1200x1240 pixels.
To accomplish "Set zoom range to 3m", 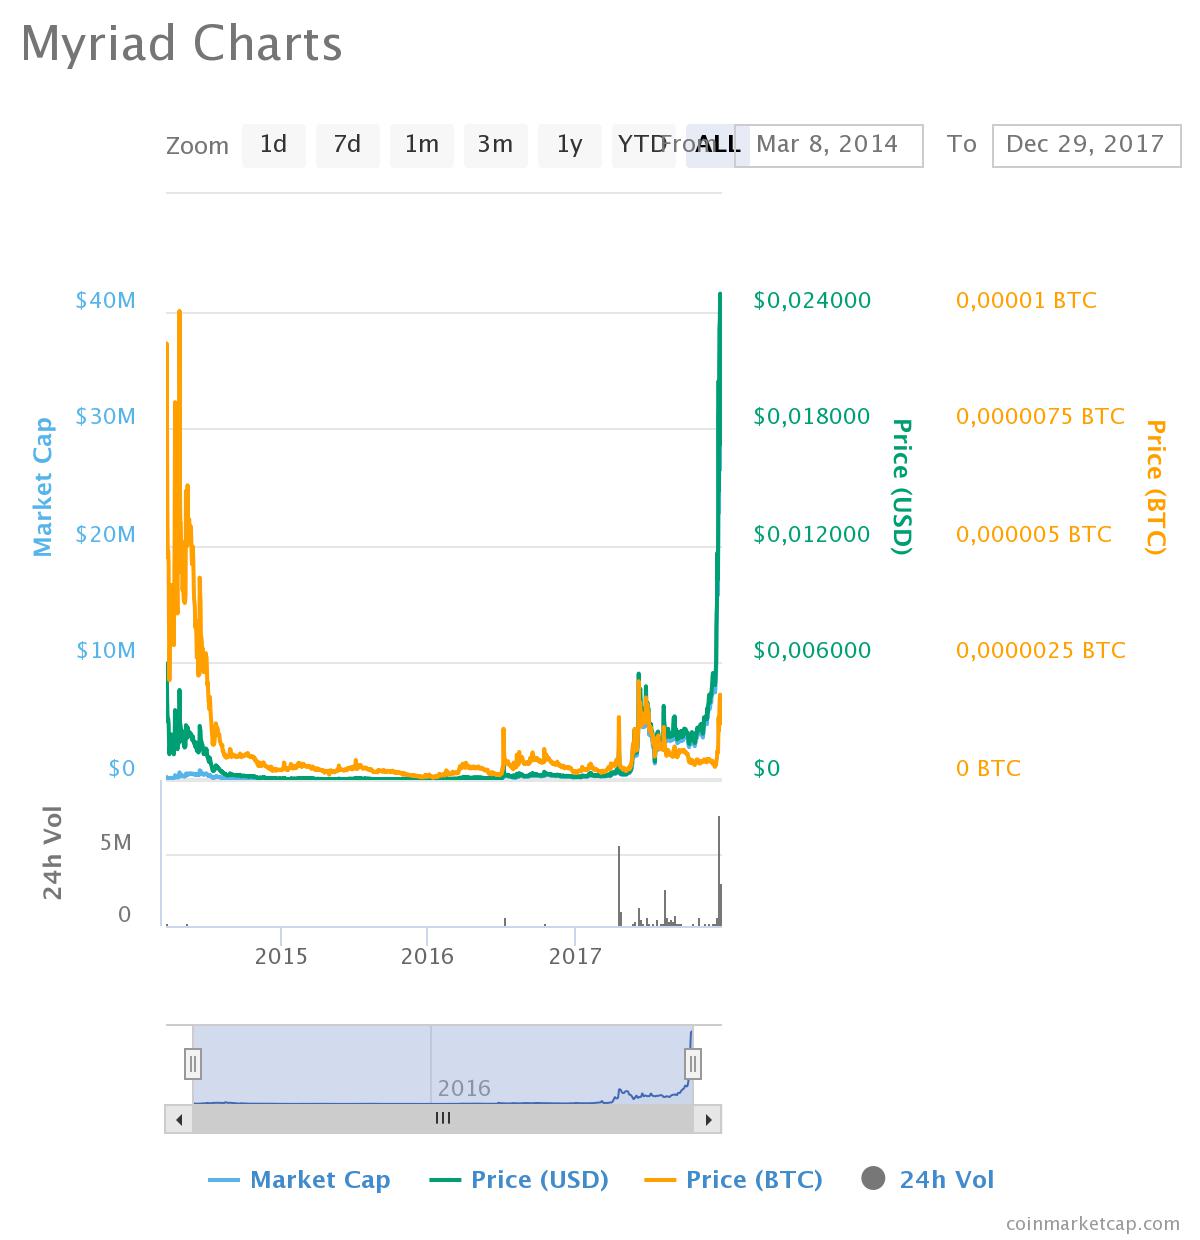I will (495, 145).
